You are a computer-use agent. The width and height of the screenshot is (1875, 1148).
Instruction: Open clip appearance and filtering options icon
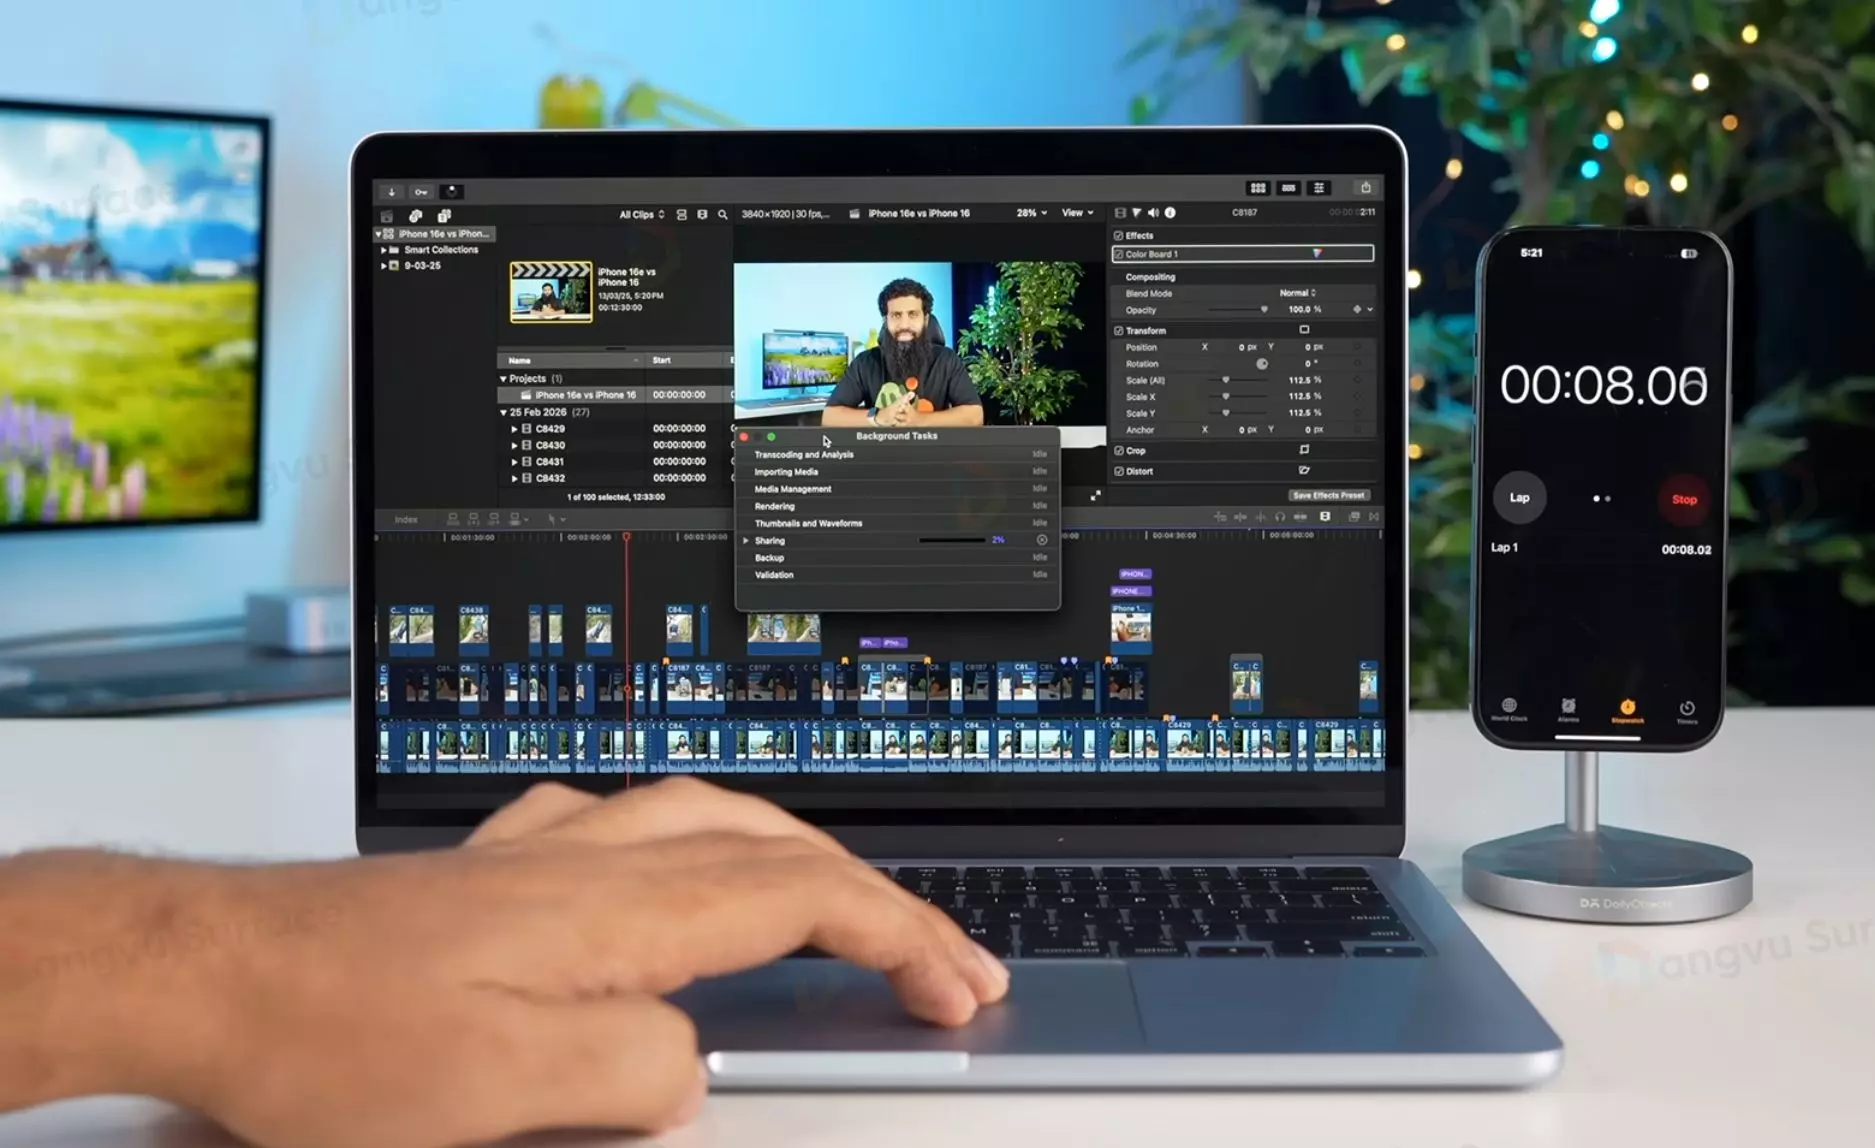click(702, 214)
